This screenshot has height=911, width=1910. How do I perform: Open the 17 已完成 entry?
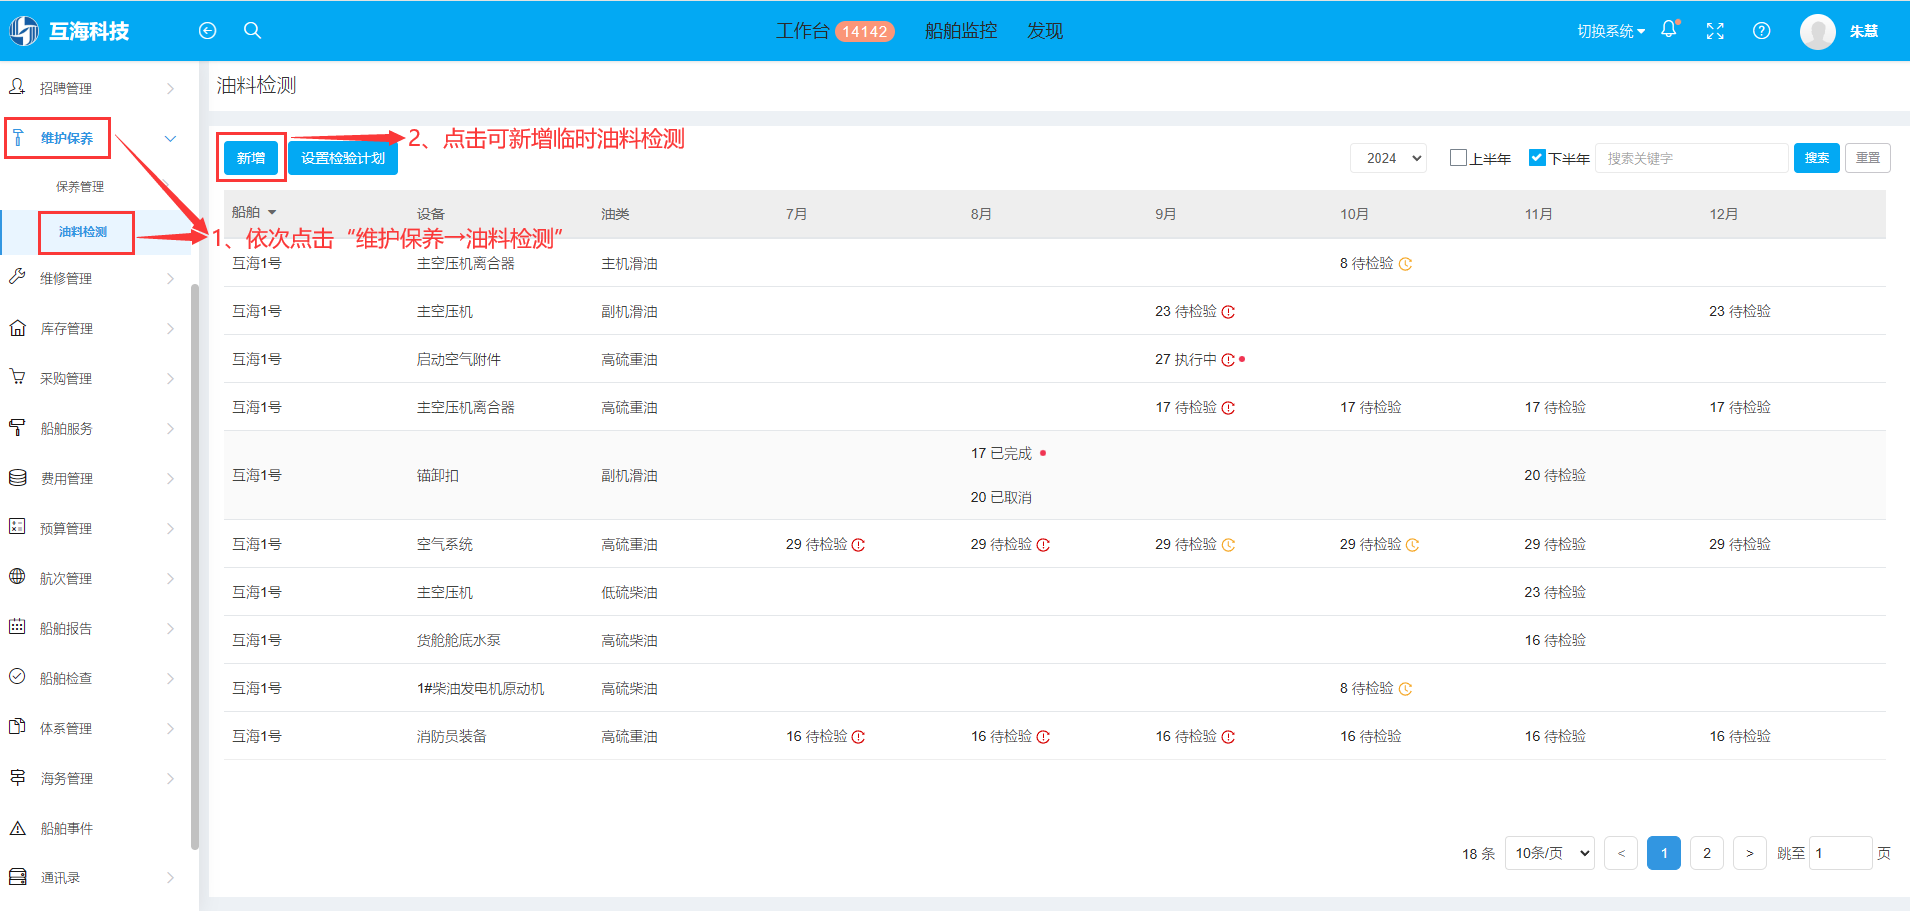1001,453
